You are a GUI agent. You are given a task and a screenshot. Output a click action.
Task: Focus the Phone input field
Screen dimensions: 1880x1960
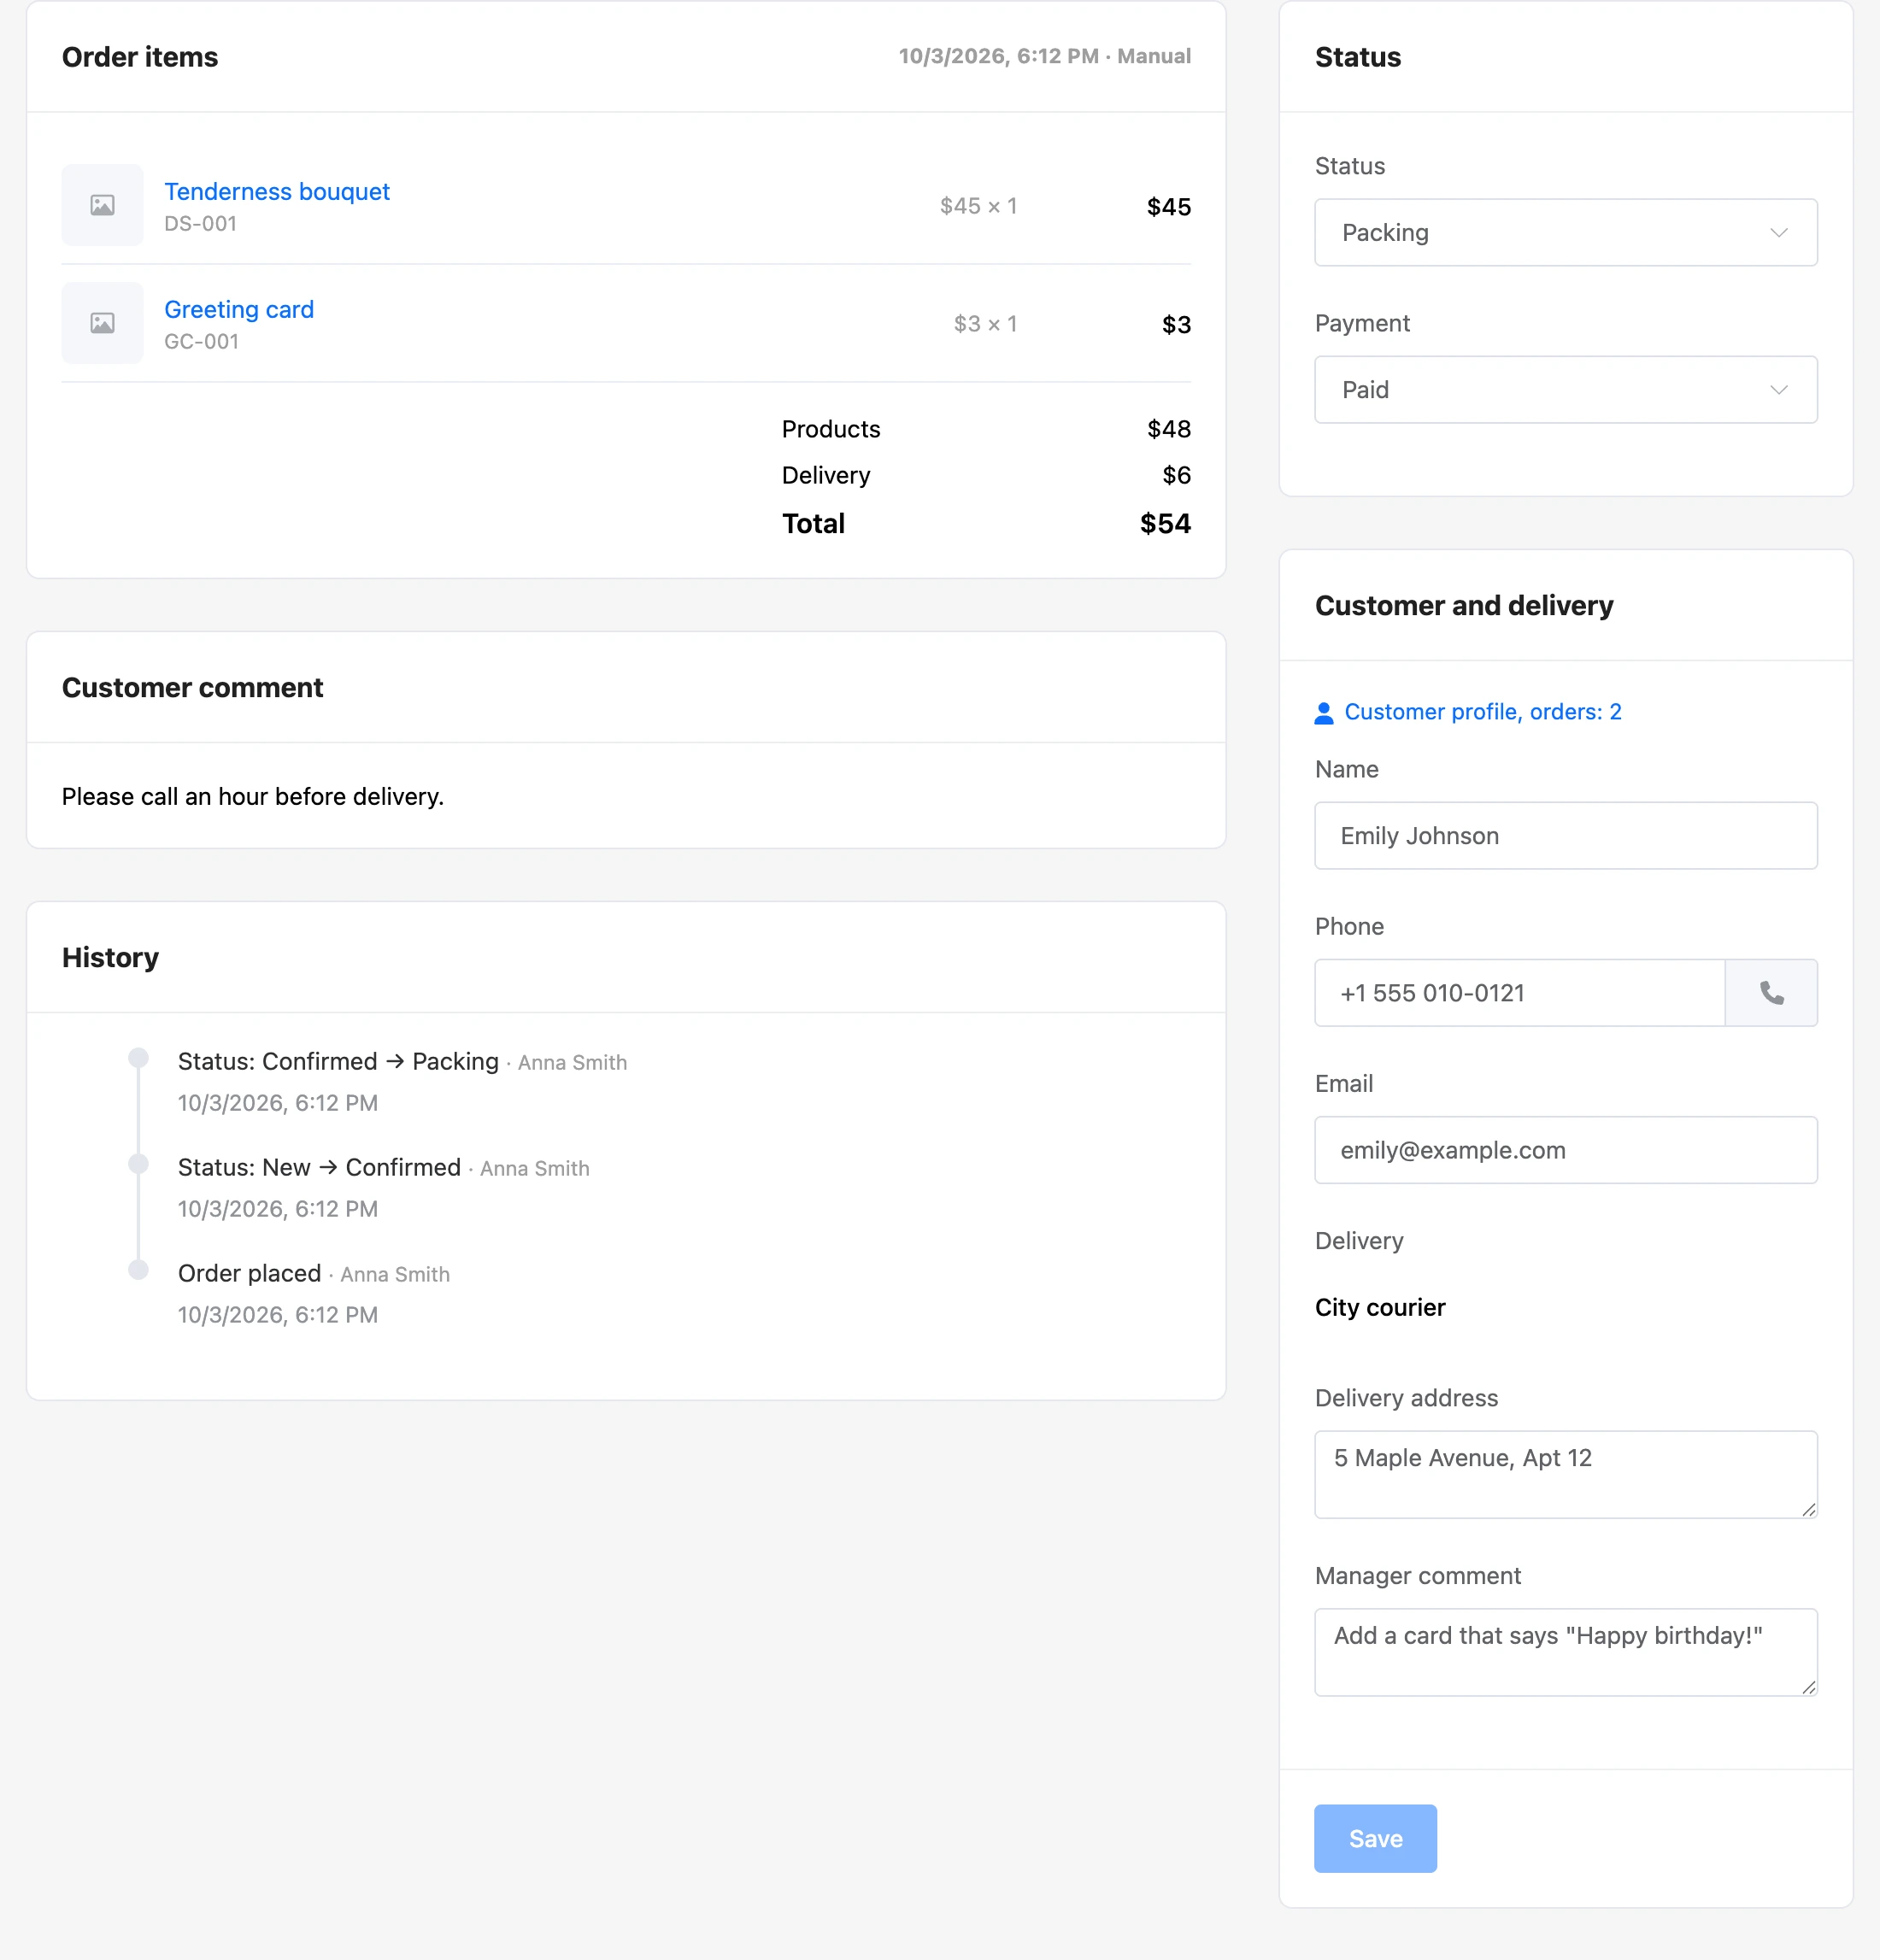[1520, 993]
